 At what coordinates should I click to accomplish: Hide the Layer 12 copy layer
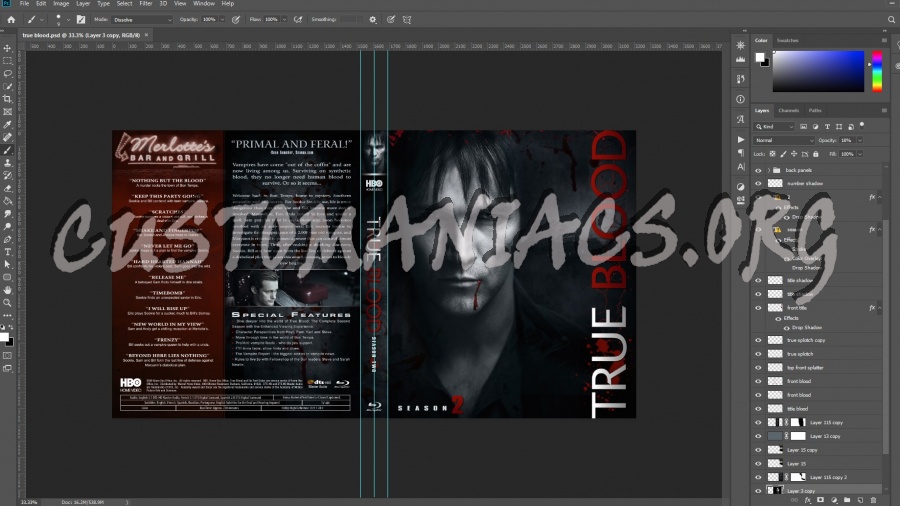point(758,437)
